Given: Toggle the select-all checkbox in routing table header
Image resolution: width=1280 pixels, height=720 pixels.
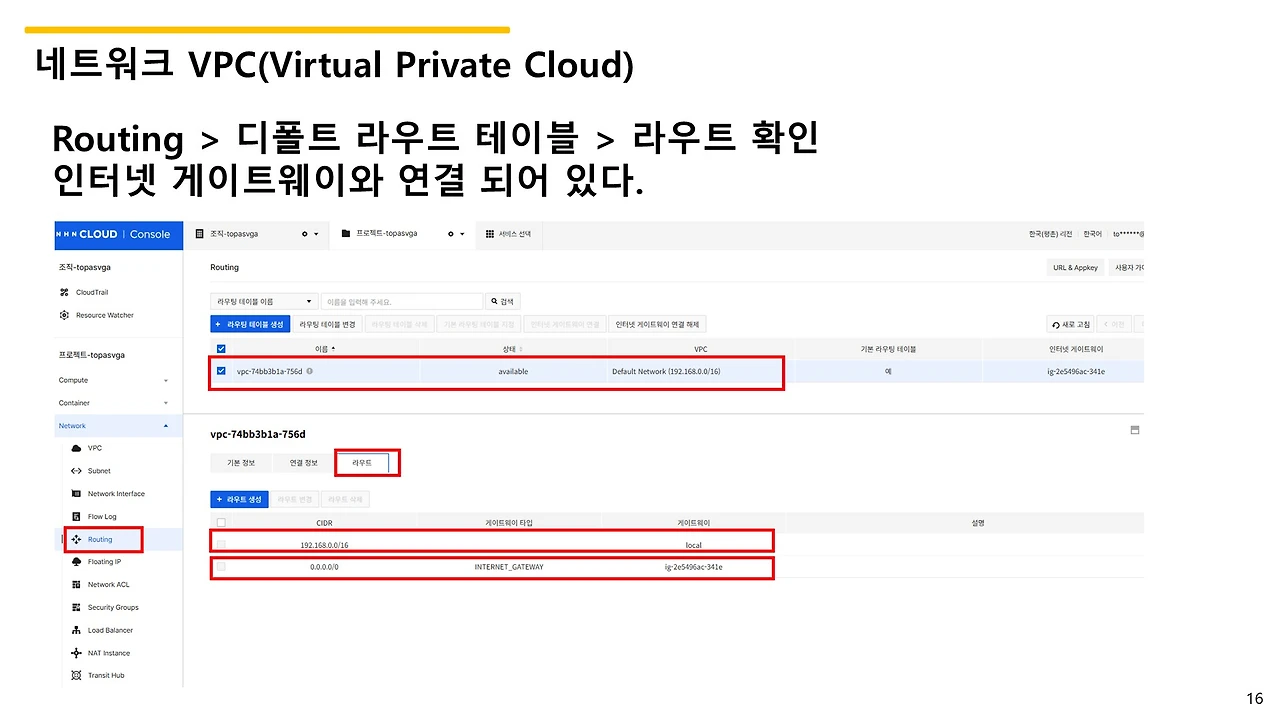Looking at the screenshot, I should [x=221, y=349].
